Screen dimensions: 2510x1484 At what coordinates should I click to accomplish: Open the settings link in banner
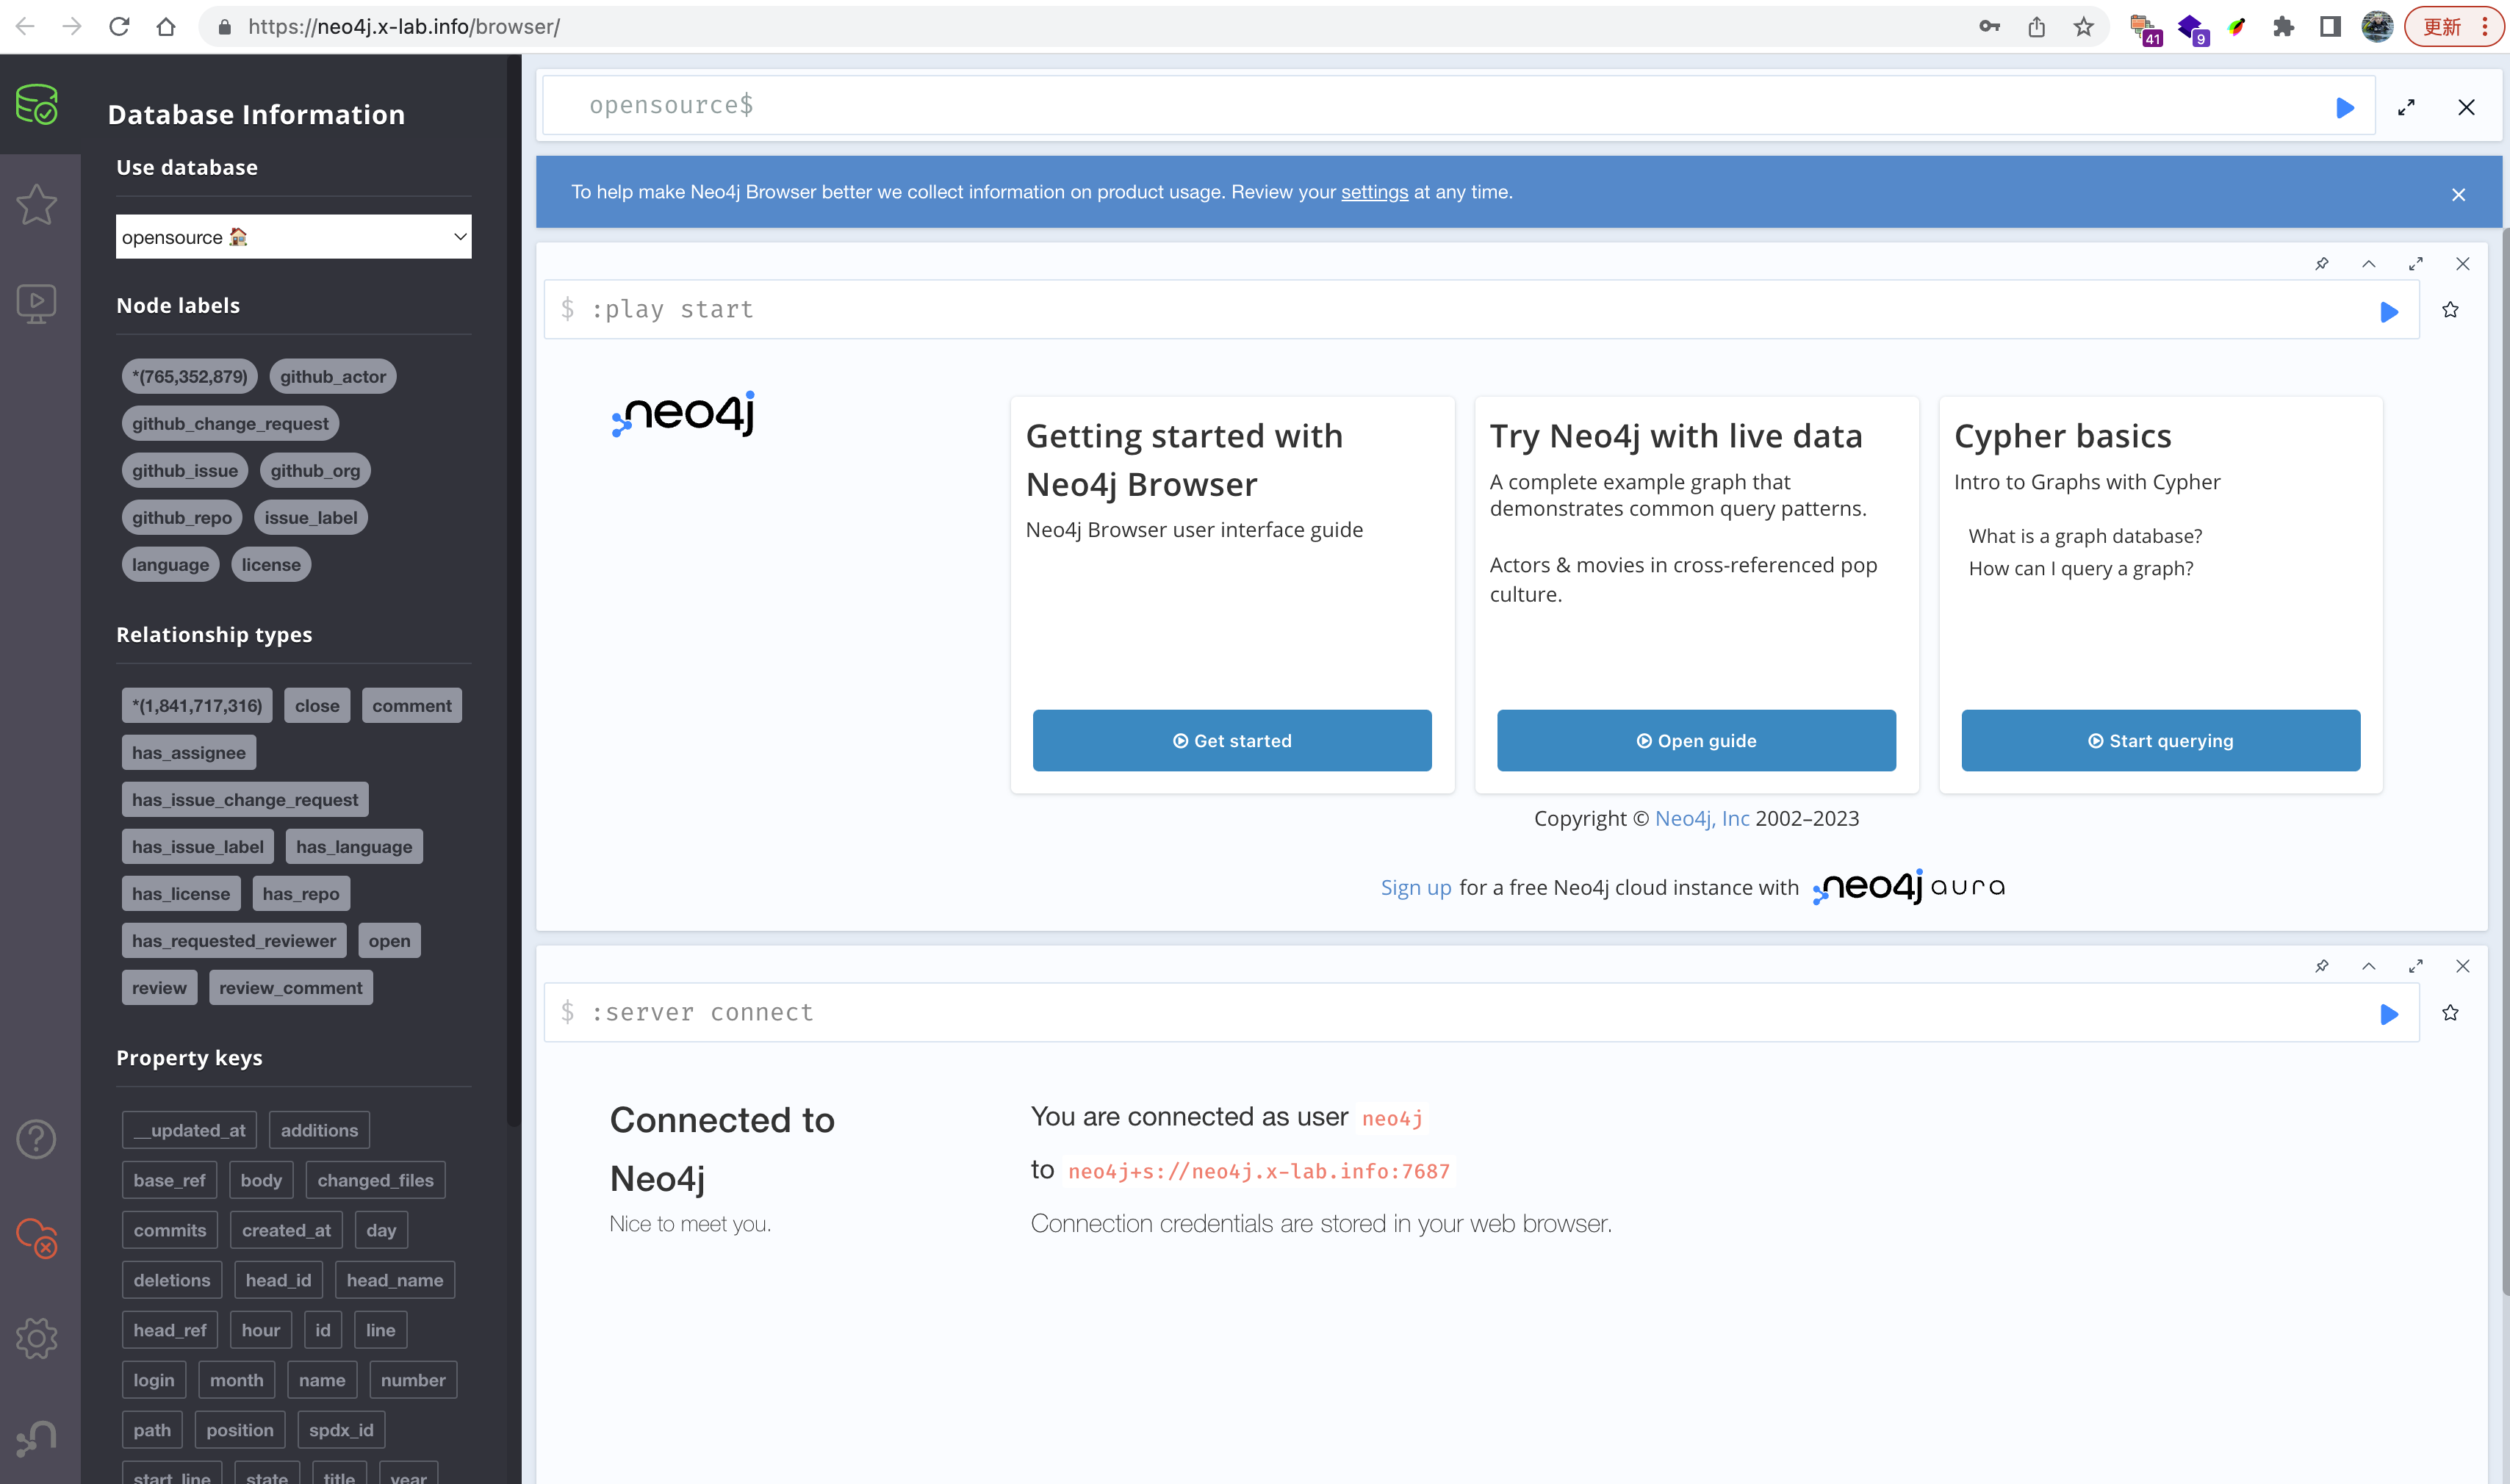pyautogui.click(x=1374, y=192)
